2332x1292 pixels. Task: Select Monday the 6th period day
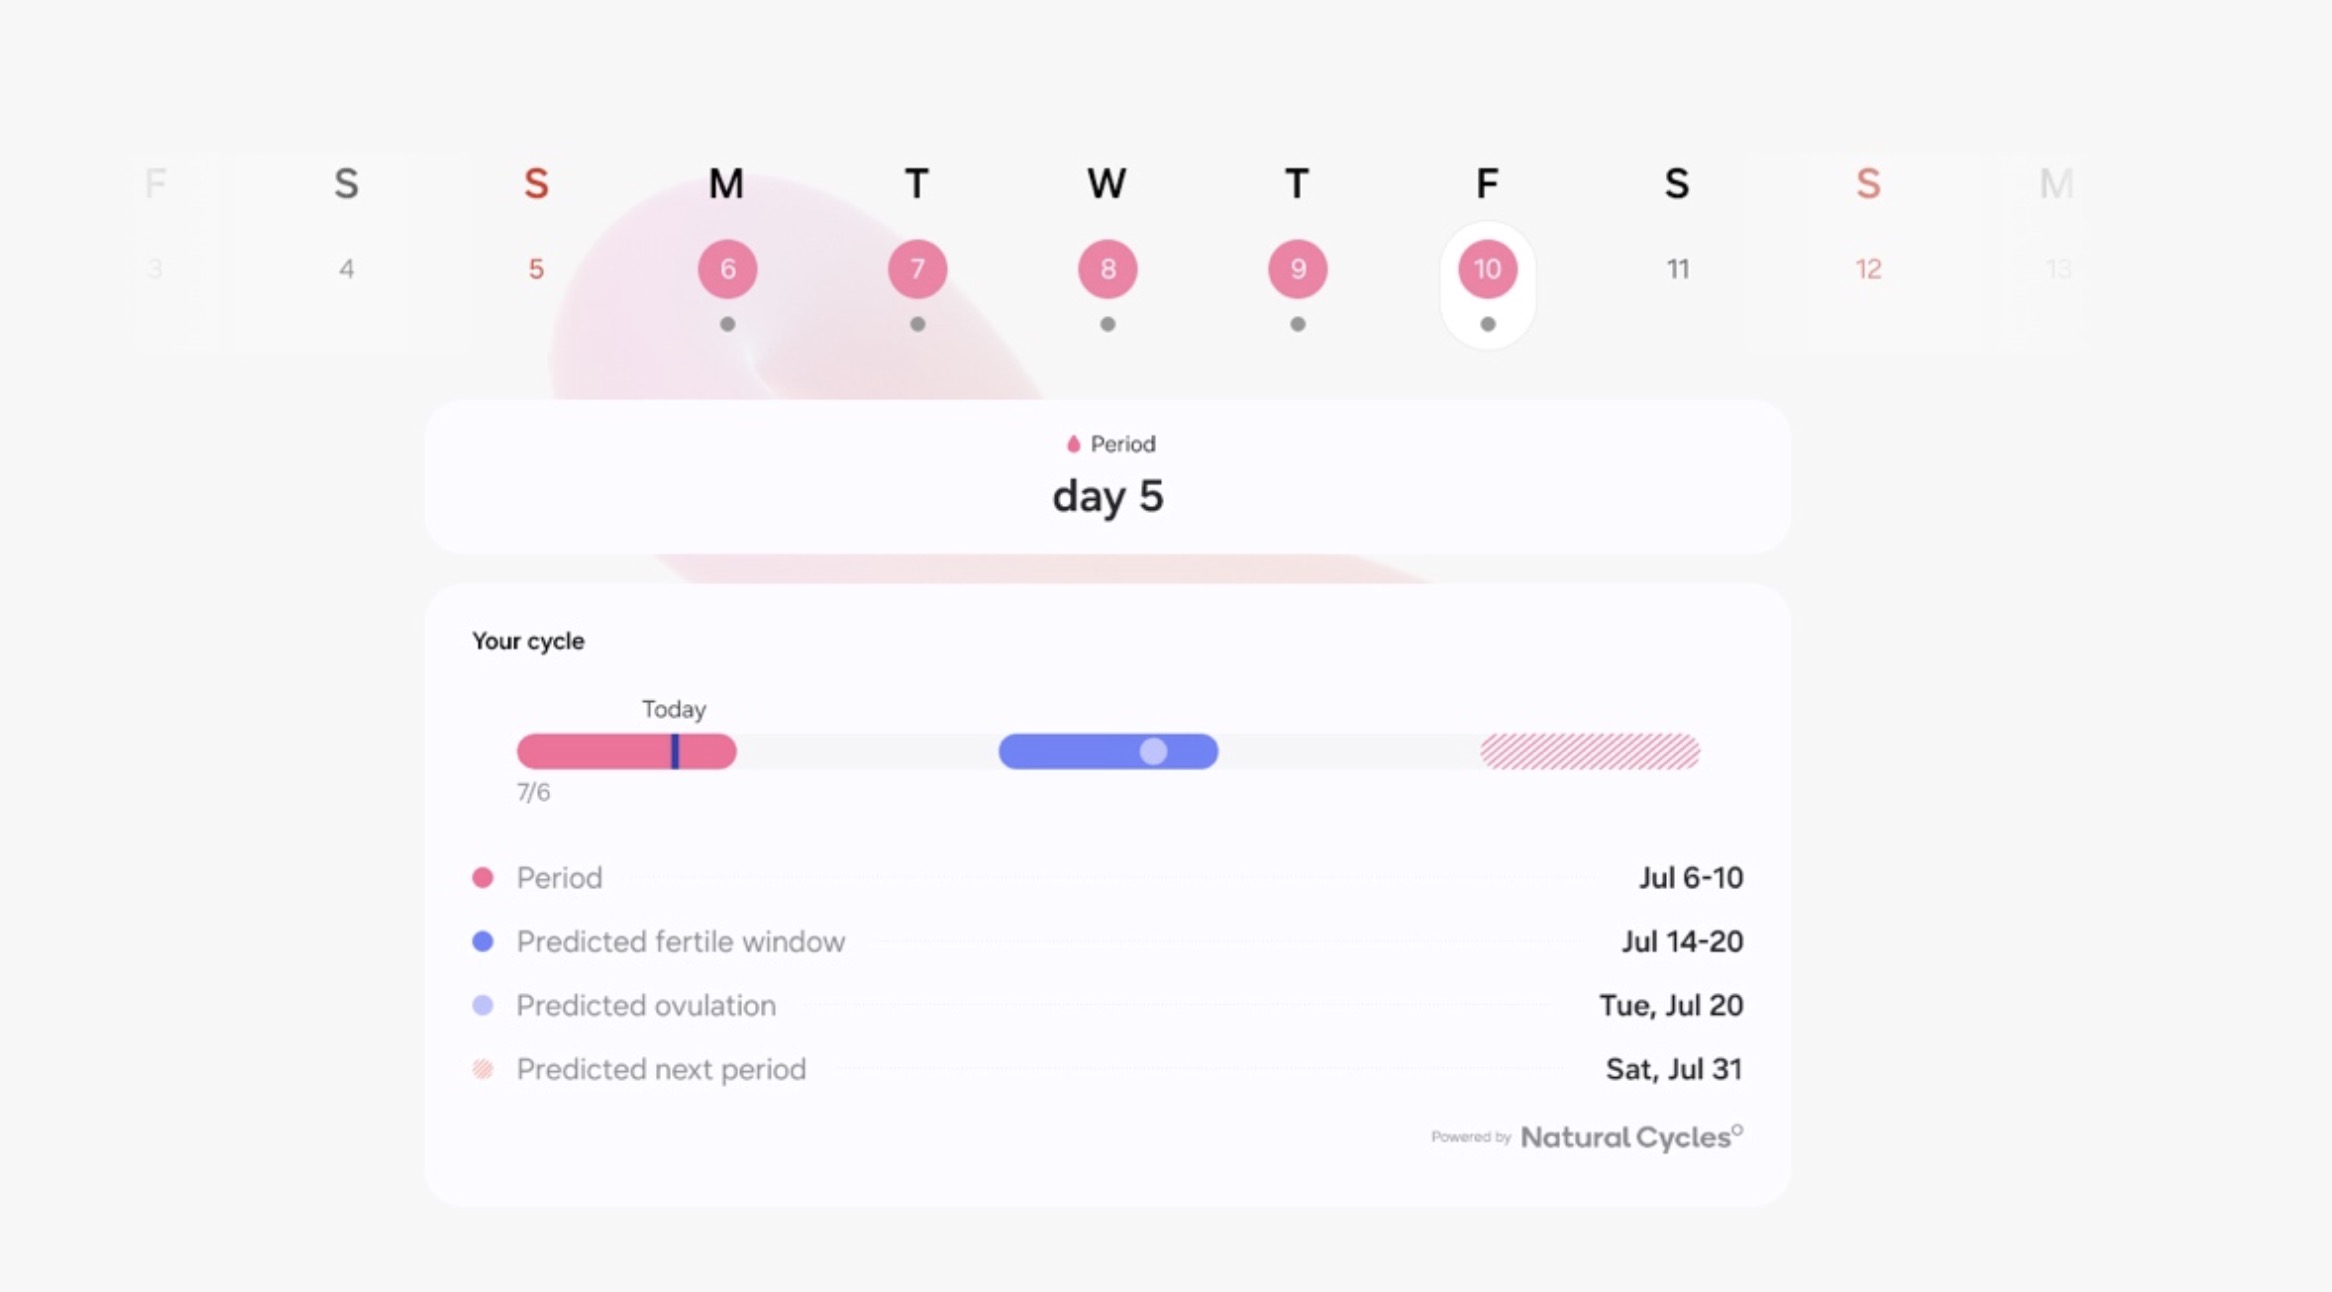click(727, 269)
